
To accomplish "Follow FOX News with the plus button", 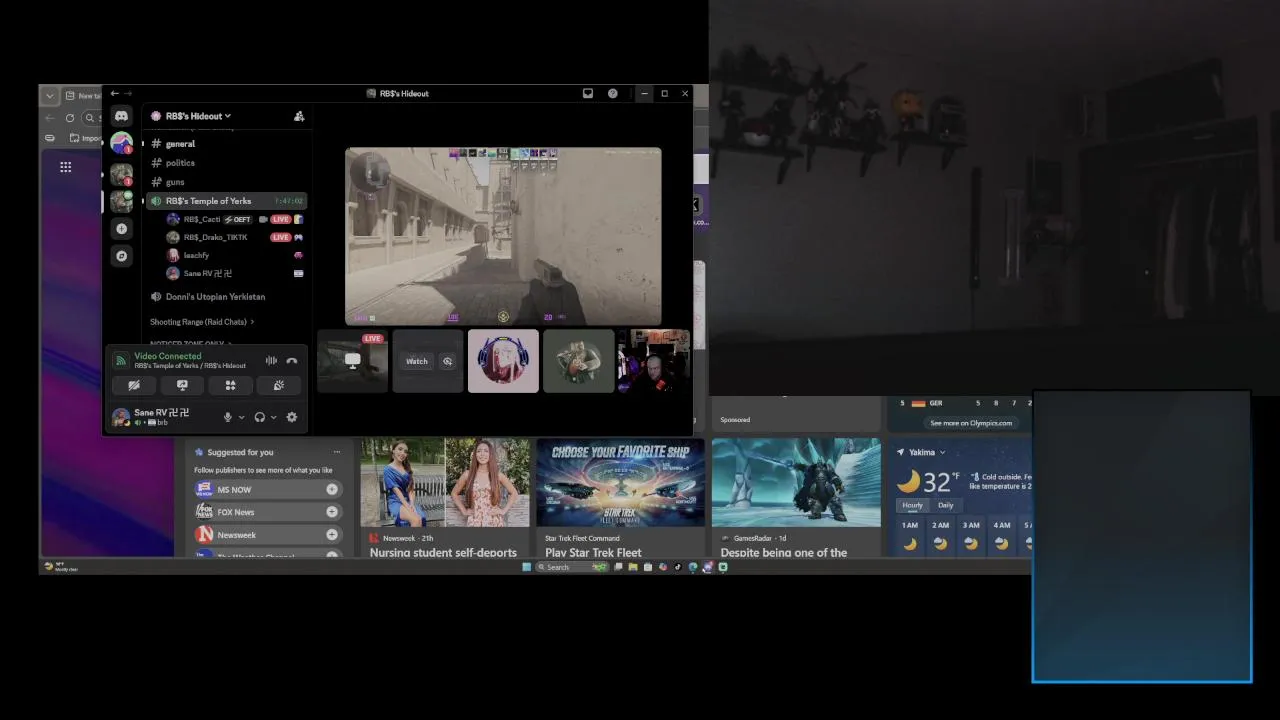I will pyautogui.click(x=332, y=512).
